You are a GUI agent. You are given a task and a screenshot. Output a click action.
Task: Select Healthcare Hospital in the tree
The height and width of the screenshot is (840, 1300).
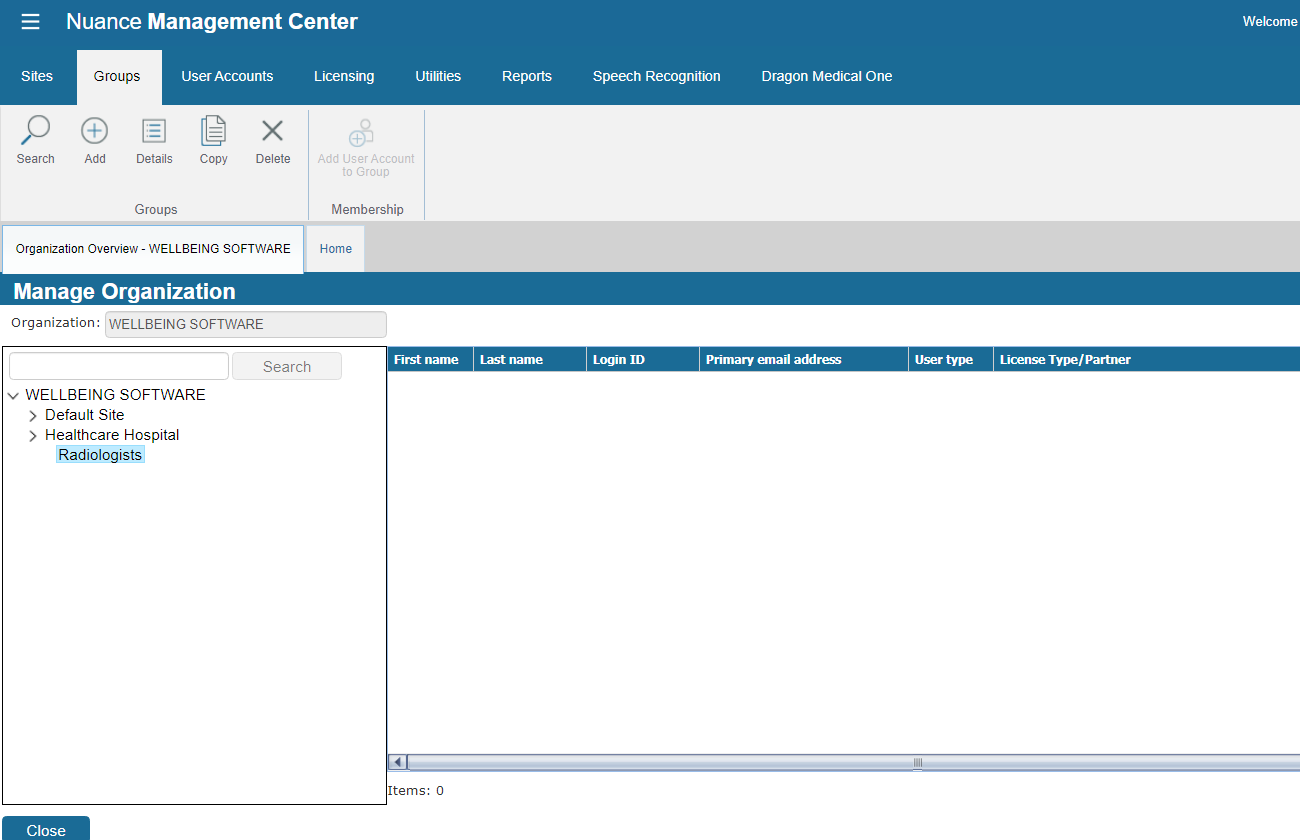[x=112, y=435]
